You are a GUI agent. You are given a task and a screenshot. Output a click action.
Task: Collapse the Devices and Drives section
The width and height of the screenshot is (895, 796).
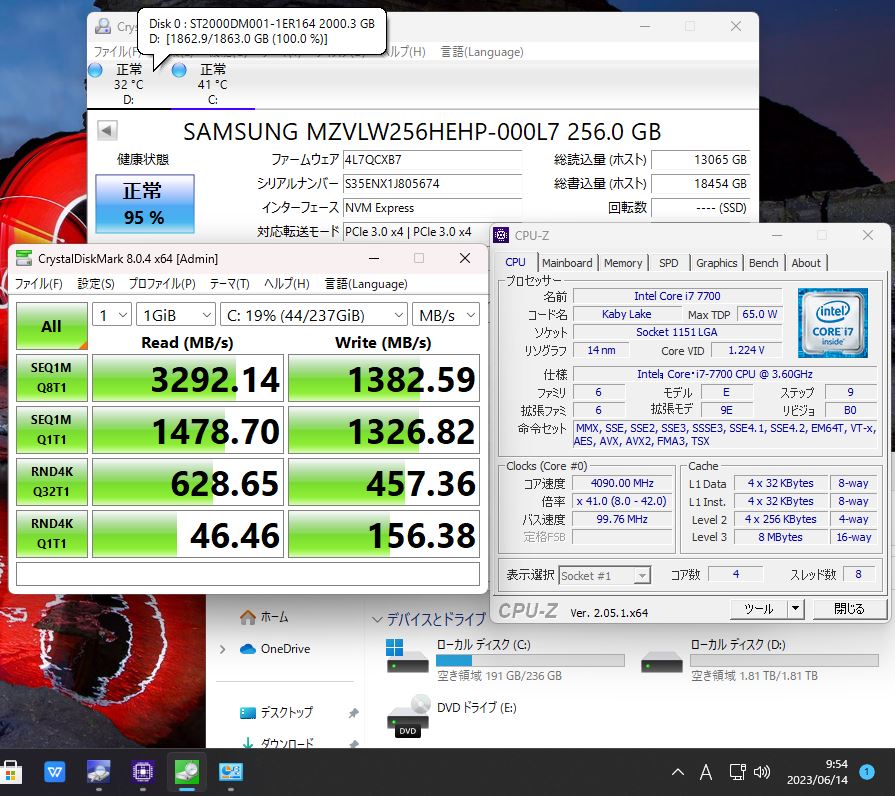coord(377,619)
